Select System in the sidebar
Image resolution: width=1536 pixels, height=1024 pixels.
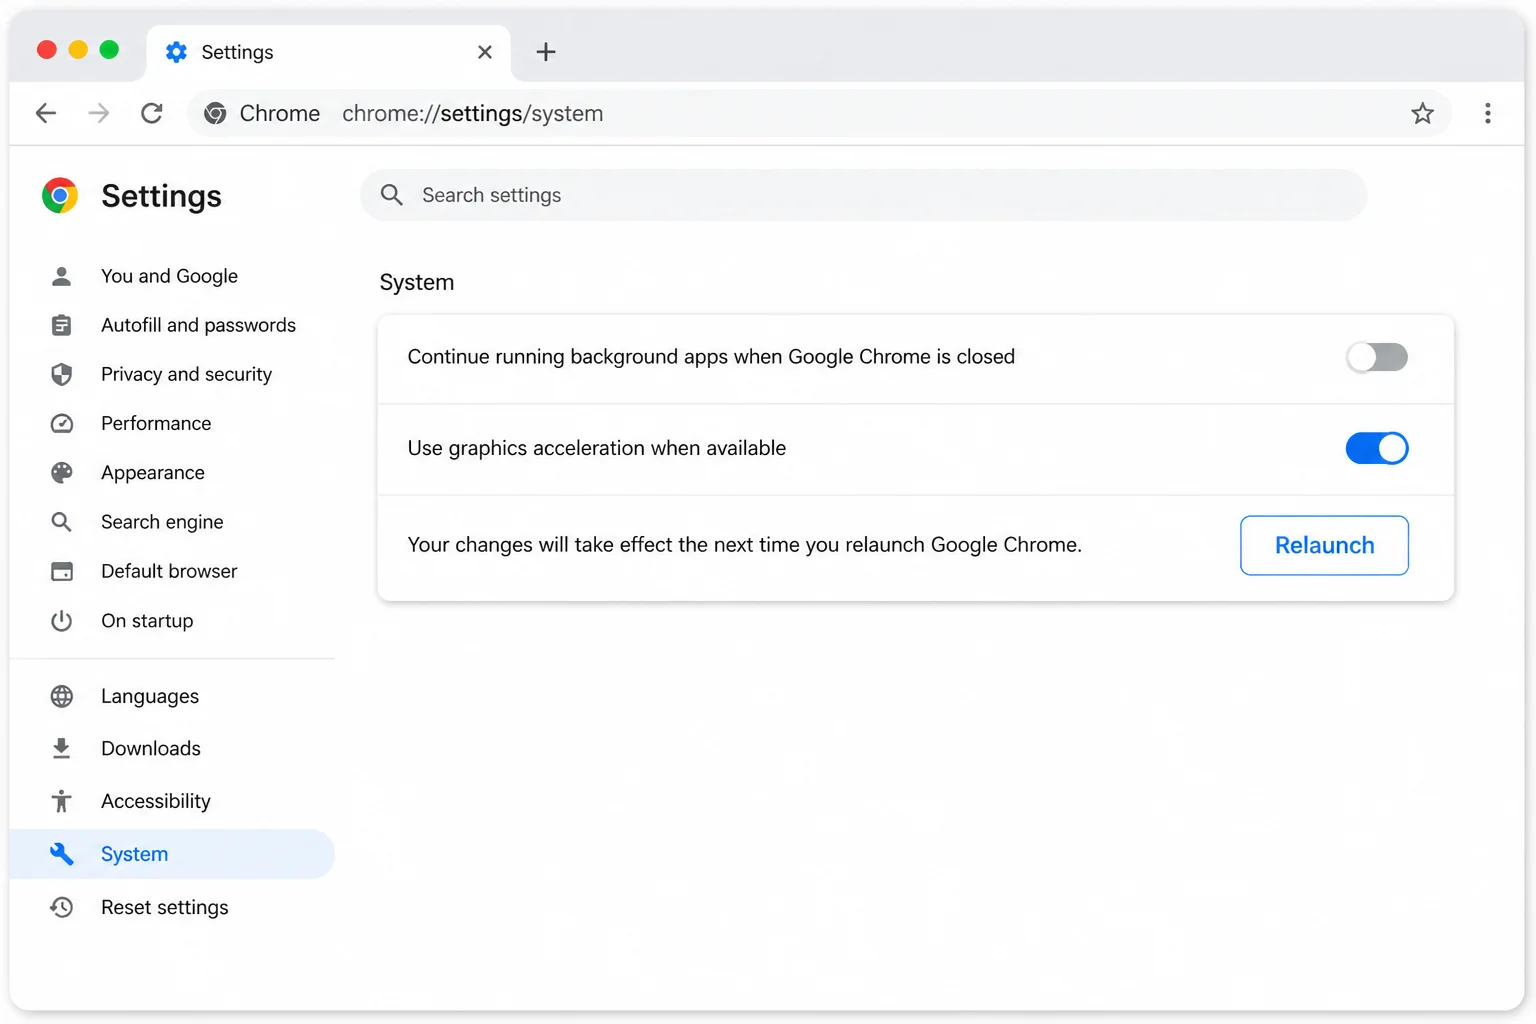pyautogui.click(x=172, y=854)
